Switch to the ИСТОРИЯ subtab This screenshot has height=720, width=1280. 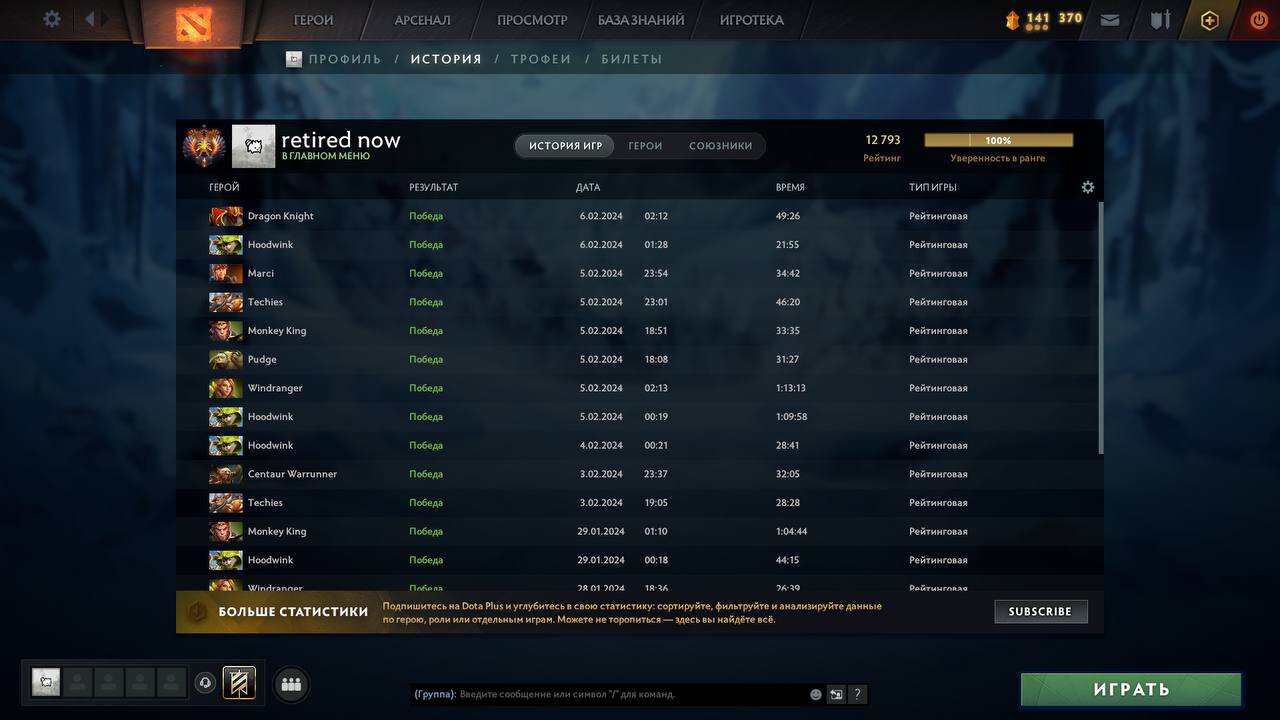[x=446, y=59]
